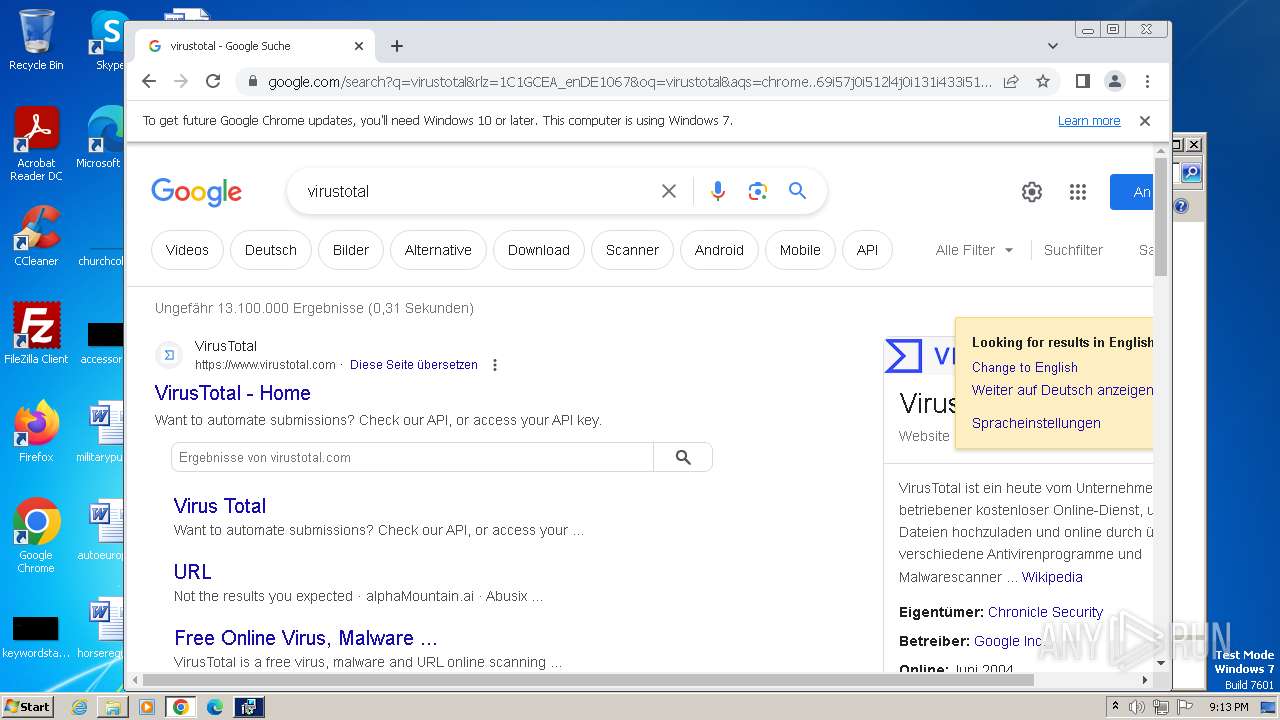Open Free Online Virus, Malware link
The image size is (1280, 720).
click(x=306, y=638)
